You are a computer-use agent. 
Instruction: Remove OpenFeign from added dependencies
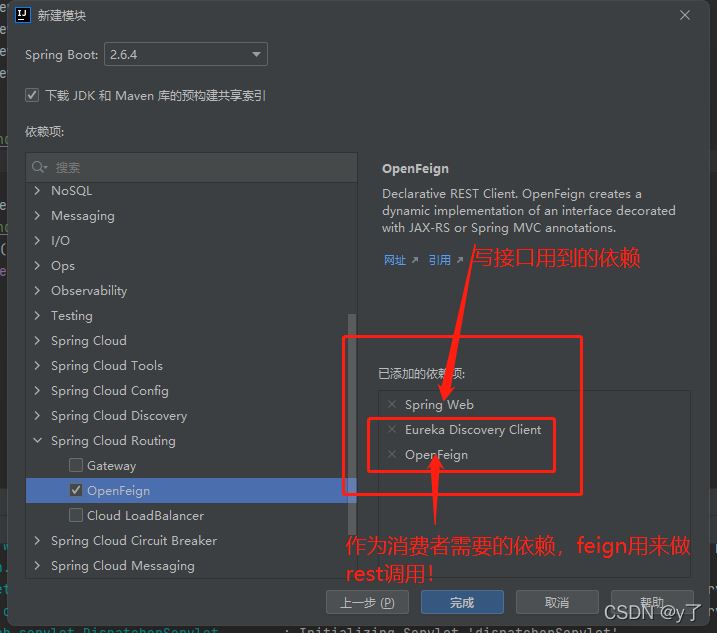[x=392, y=455]
